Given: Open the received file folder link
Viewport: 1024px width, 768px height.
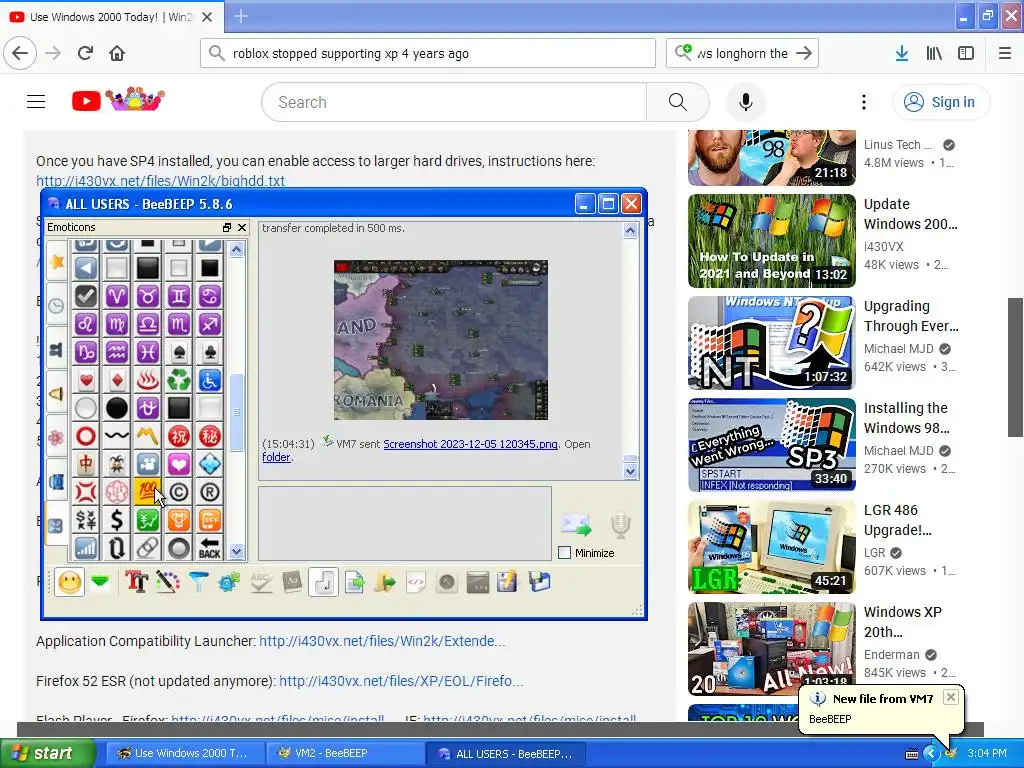Looking at the screenshot, I should click(x=276, y=457).
